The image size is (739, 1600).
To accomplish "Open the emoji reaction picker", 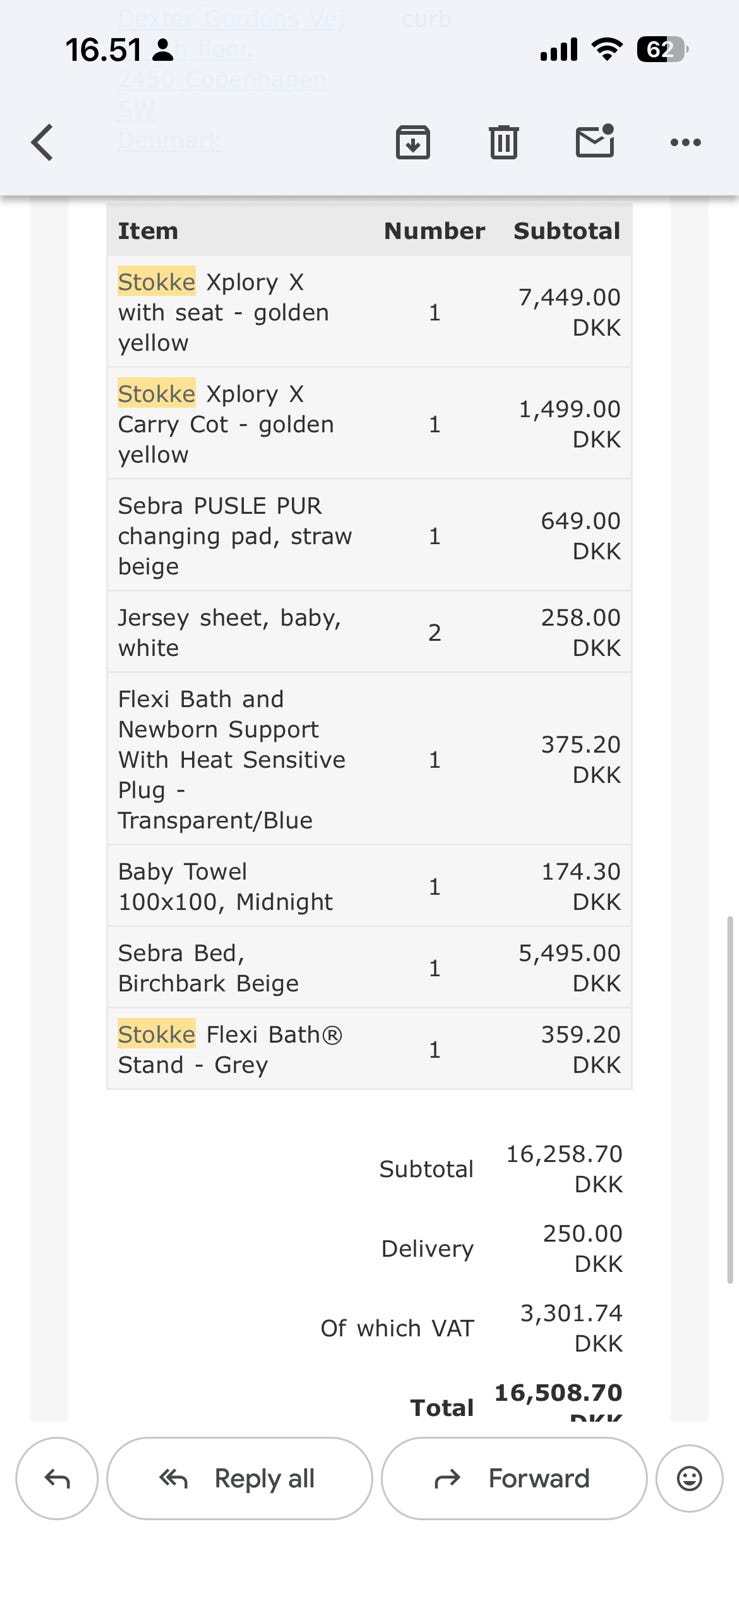I will tap(689, 1478).
